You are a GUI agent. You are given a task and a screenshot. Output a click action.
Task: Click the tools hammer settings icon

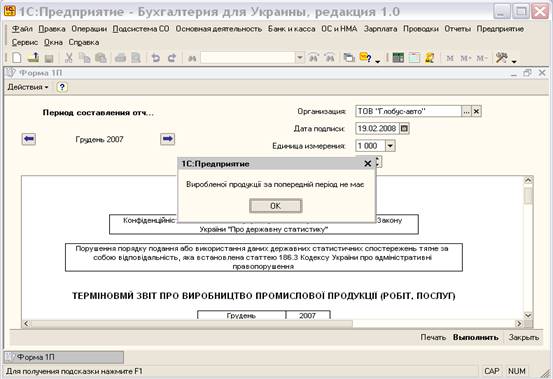(501, 57)
